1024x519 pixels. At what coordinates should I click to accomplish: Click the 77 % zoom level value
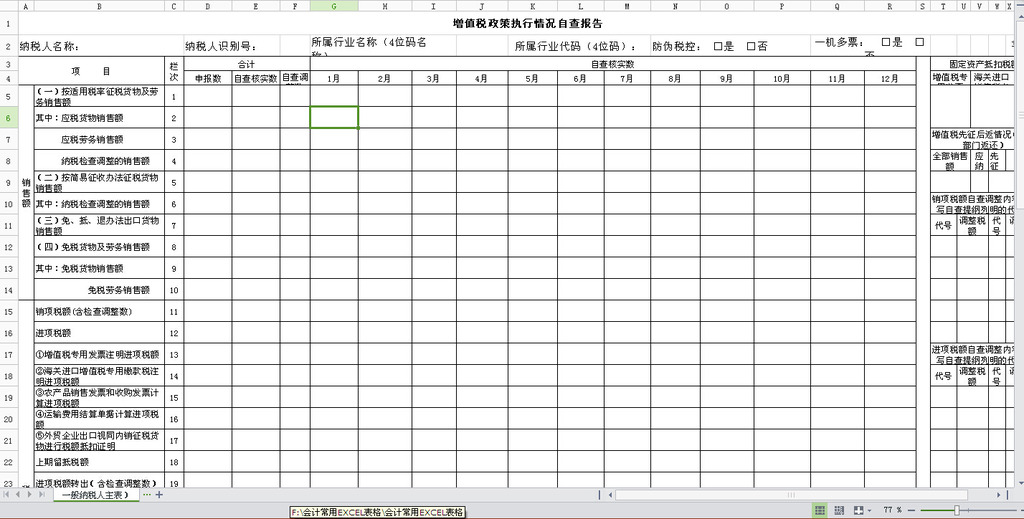tap(893, 510)
